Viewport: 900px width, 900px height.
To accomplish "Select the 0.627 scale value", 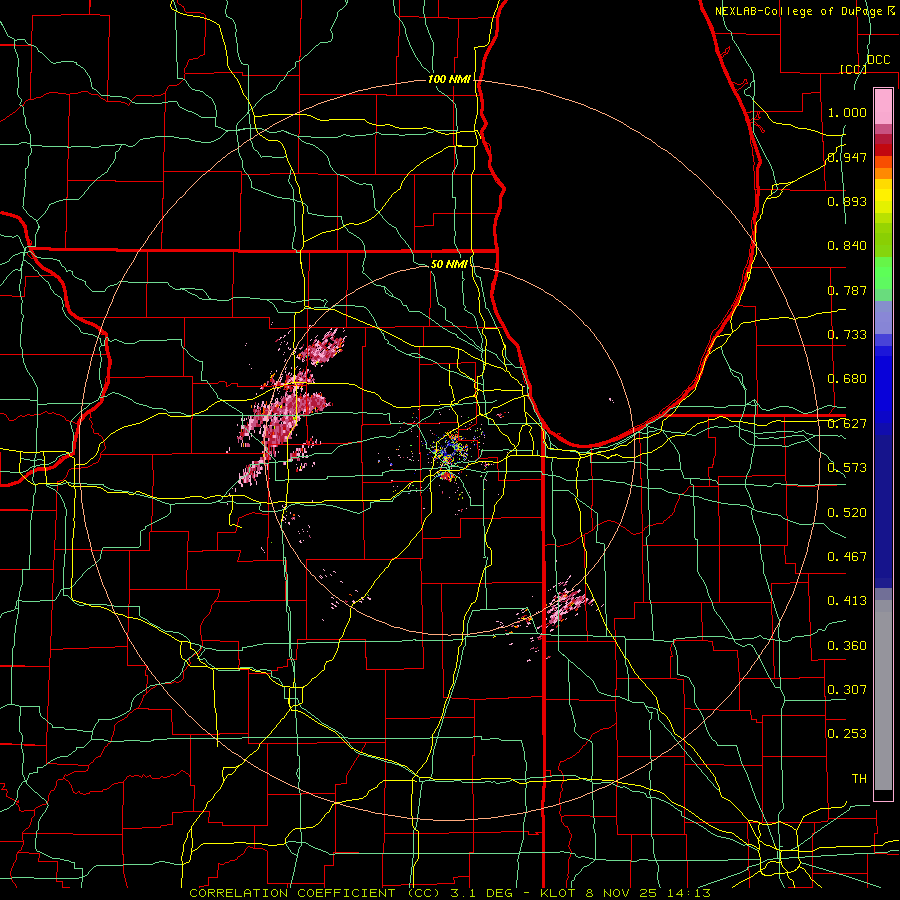I will [847, 424].
